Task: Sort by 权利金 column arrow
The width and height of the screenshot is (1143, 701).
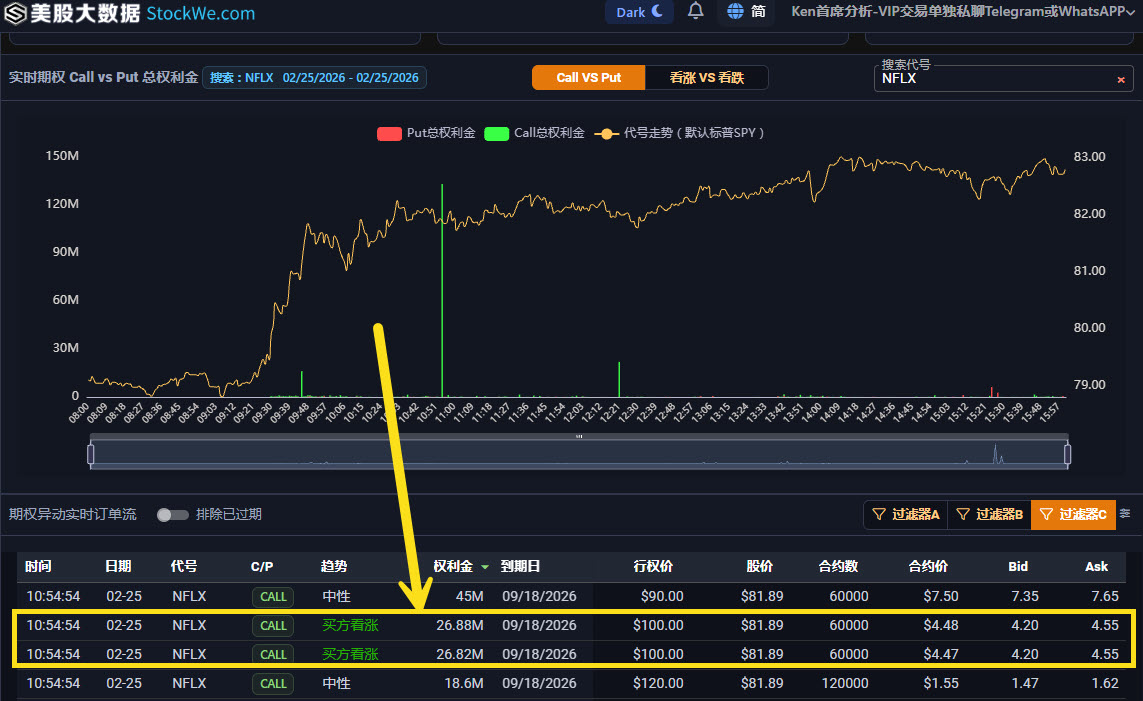Action: click(485, 567)
